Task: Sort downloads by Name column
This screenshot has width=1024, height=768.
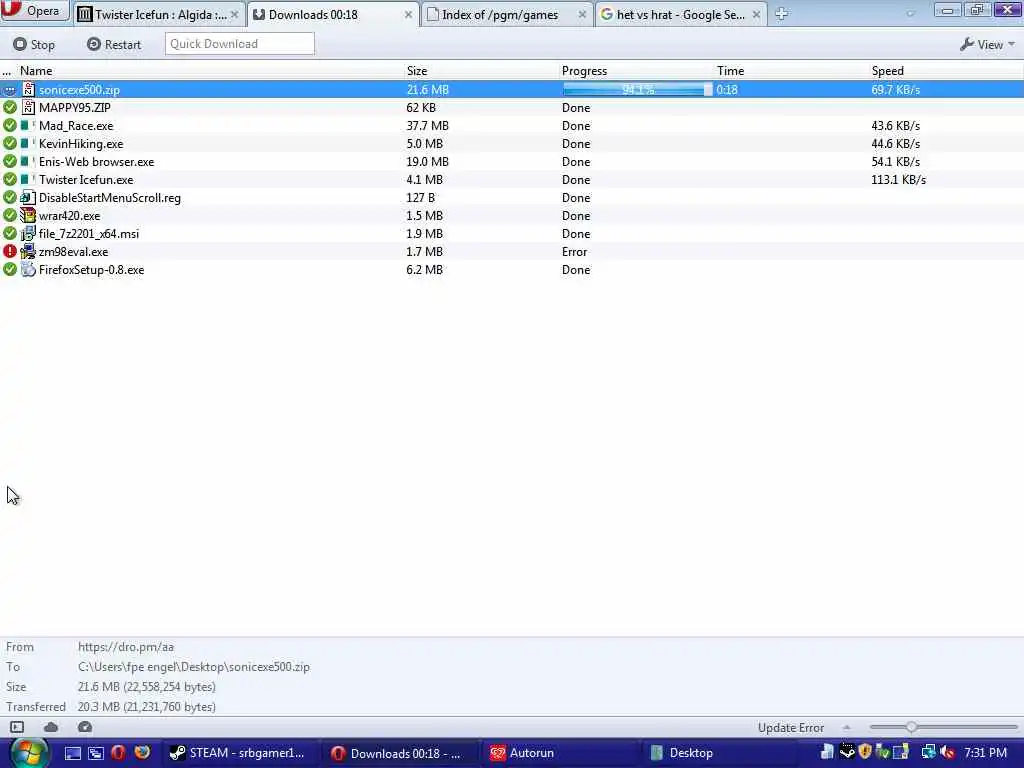Action: coord(36,71)
